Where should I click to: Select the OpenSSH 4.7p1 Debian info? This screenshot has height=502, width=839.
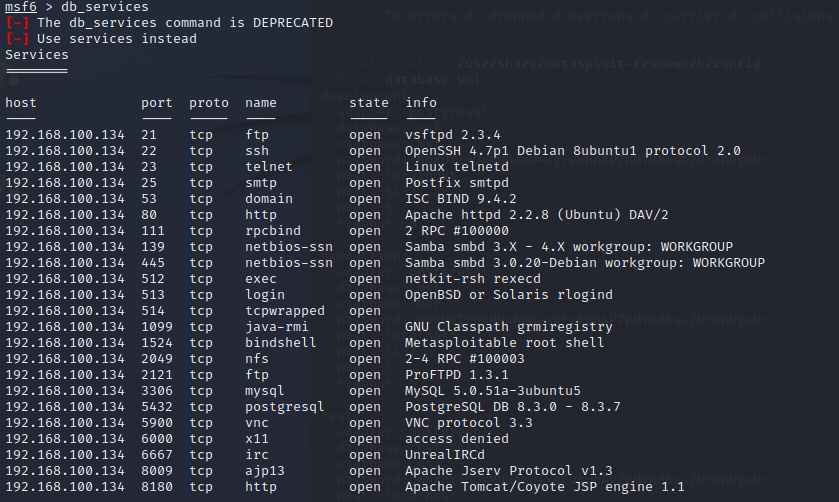[x=573, y=151]
